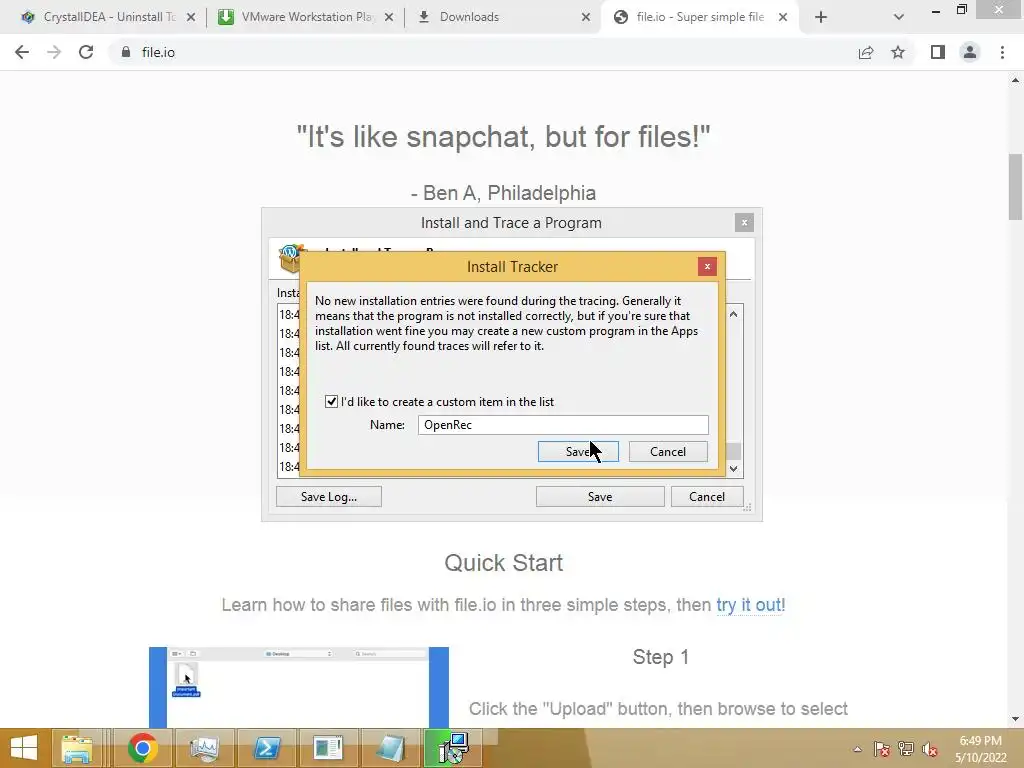This screenshot has width=1024, height=768.
Task: Click Cancel in Install and Trace window
Action: click(707, 497)
